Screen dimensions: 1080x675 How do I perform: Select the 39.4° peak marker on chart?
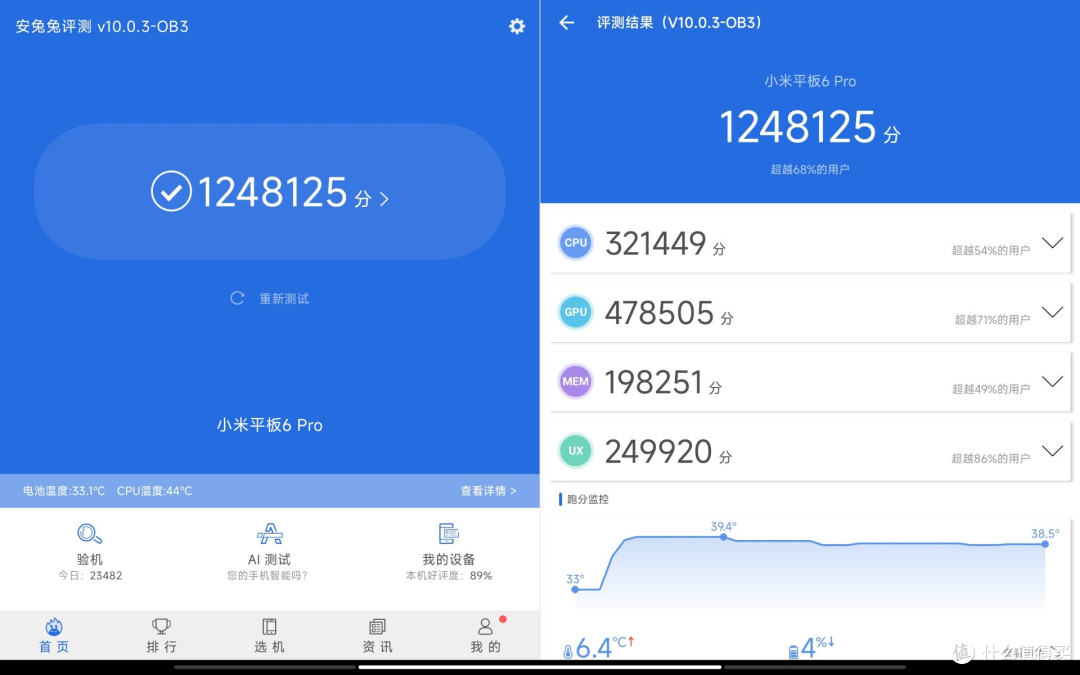coord(723,537)
